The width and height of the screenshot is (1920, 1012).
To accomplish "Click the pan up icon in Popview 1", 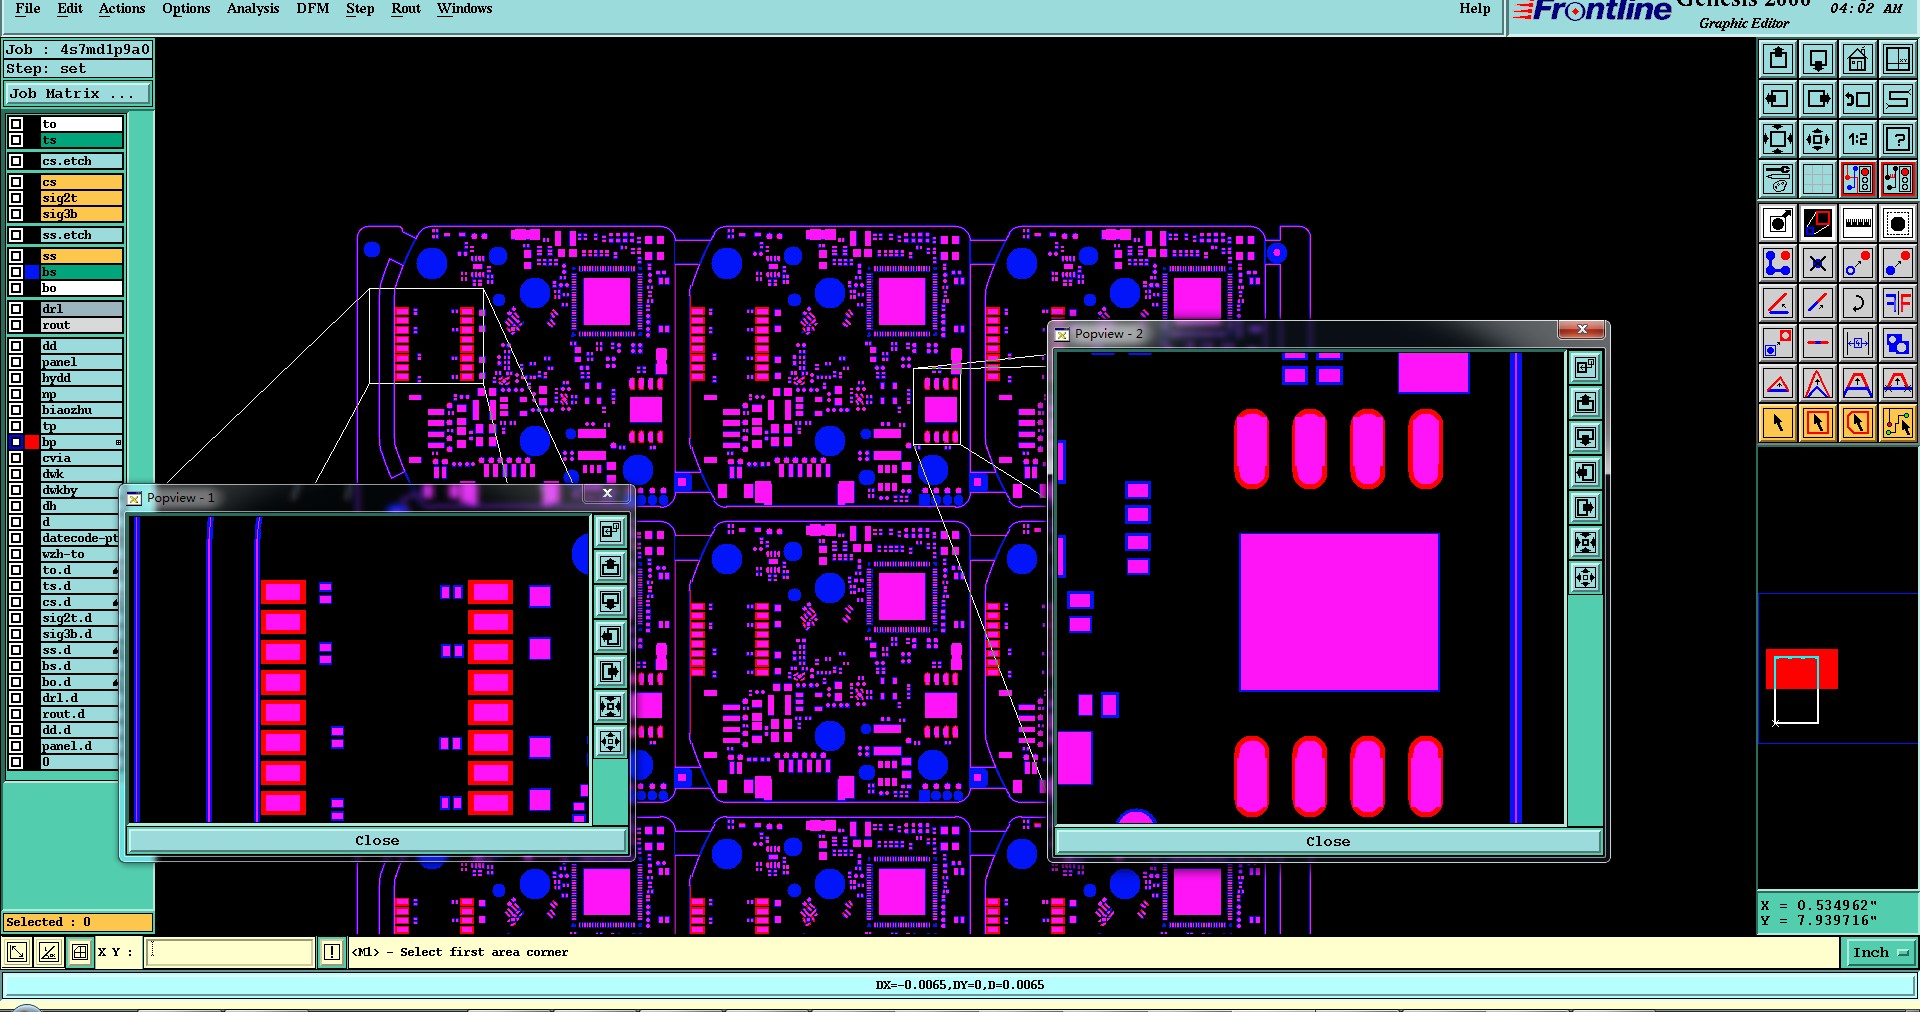I will tap(611, 567).
